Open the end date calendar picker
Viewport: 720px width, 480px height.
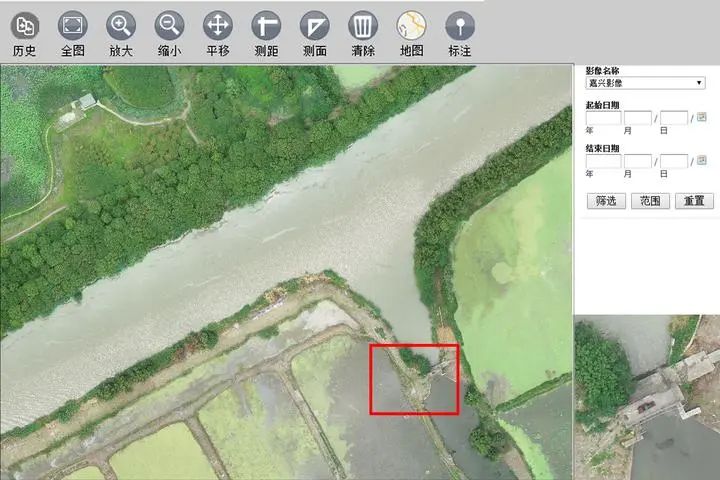pos(702,160)
